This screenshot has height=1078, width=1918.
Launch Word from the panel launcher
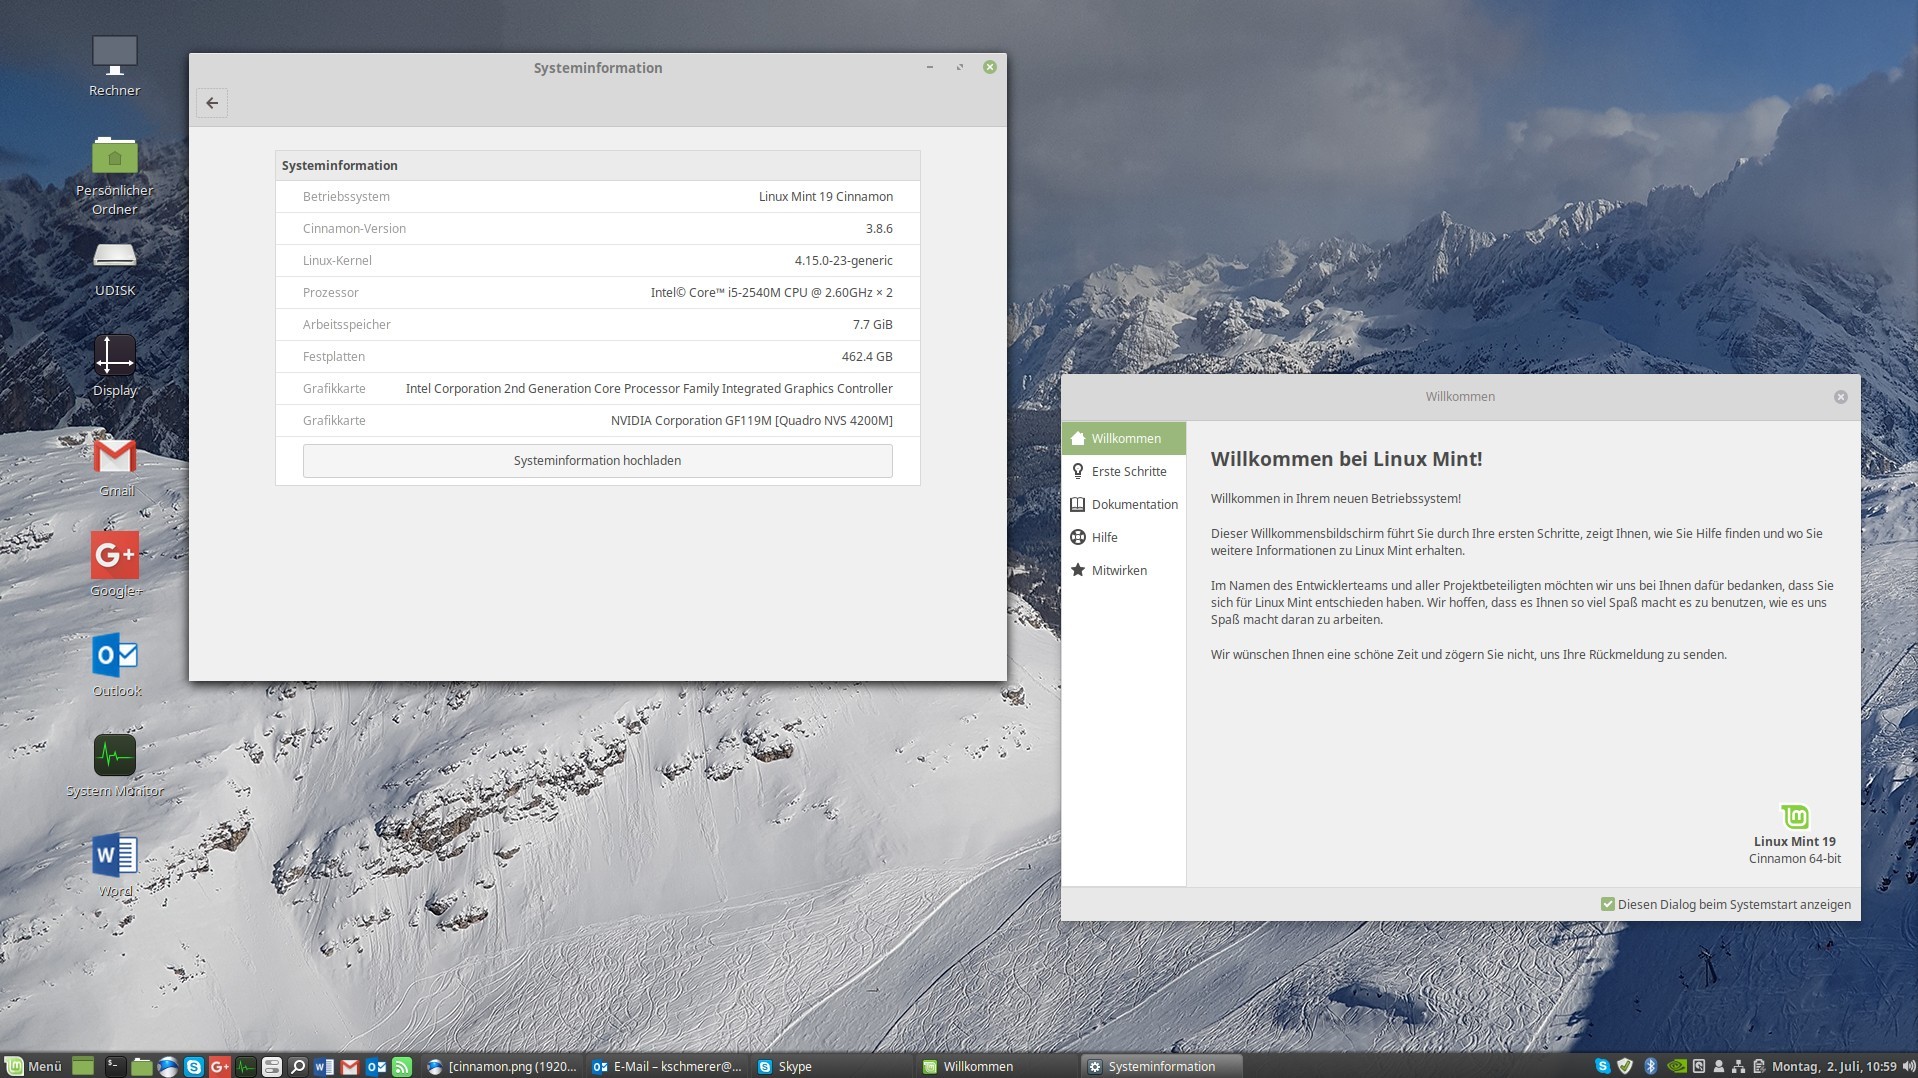[x=324, y=1067]
